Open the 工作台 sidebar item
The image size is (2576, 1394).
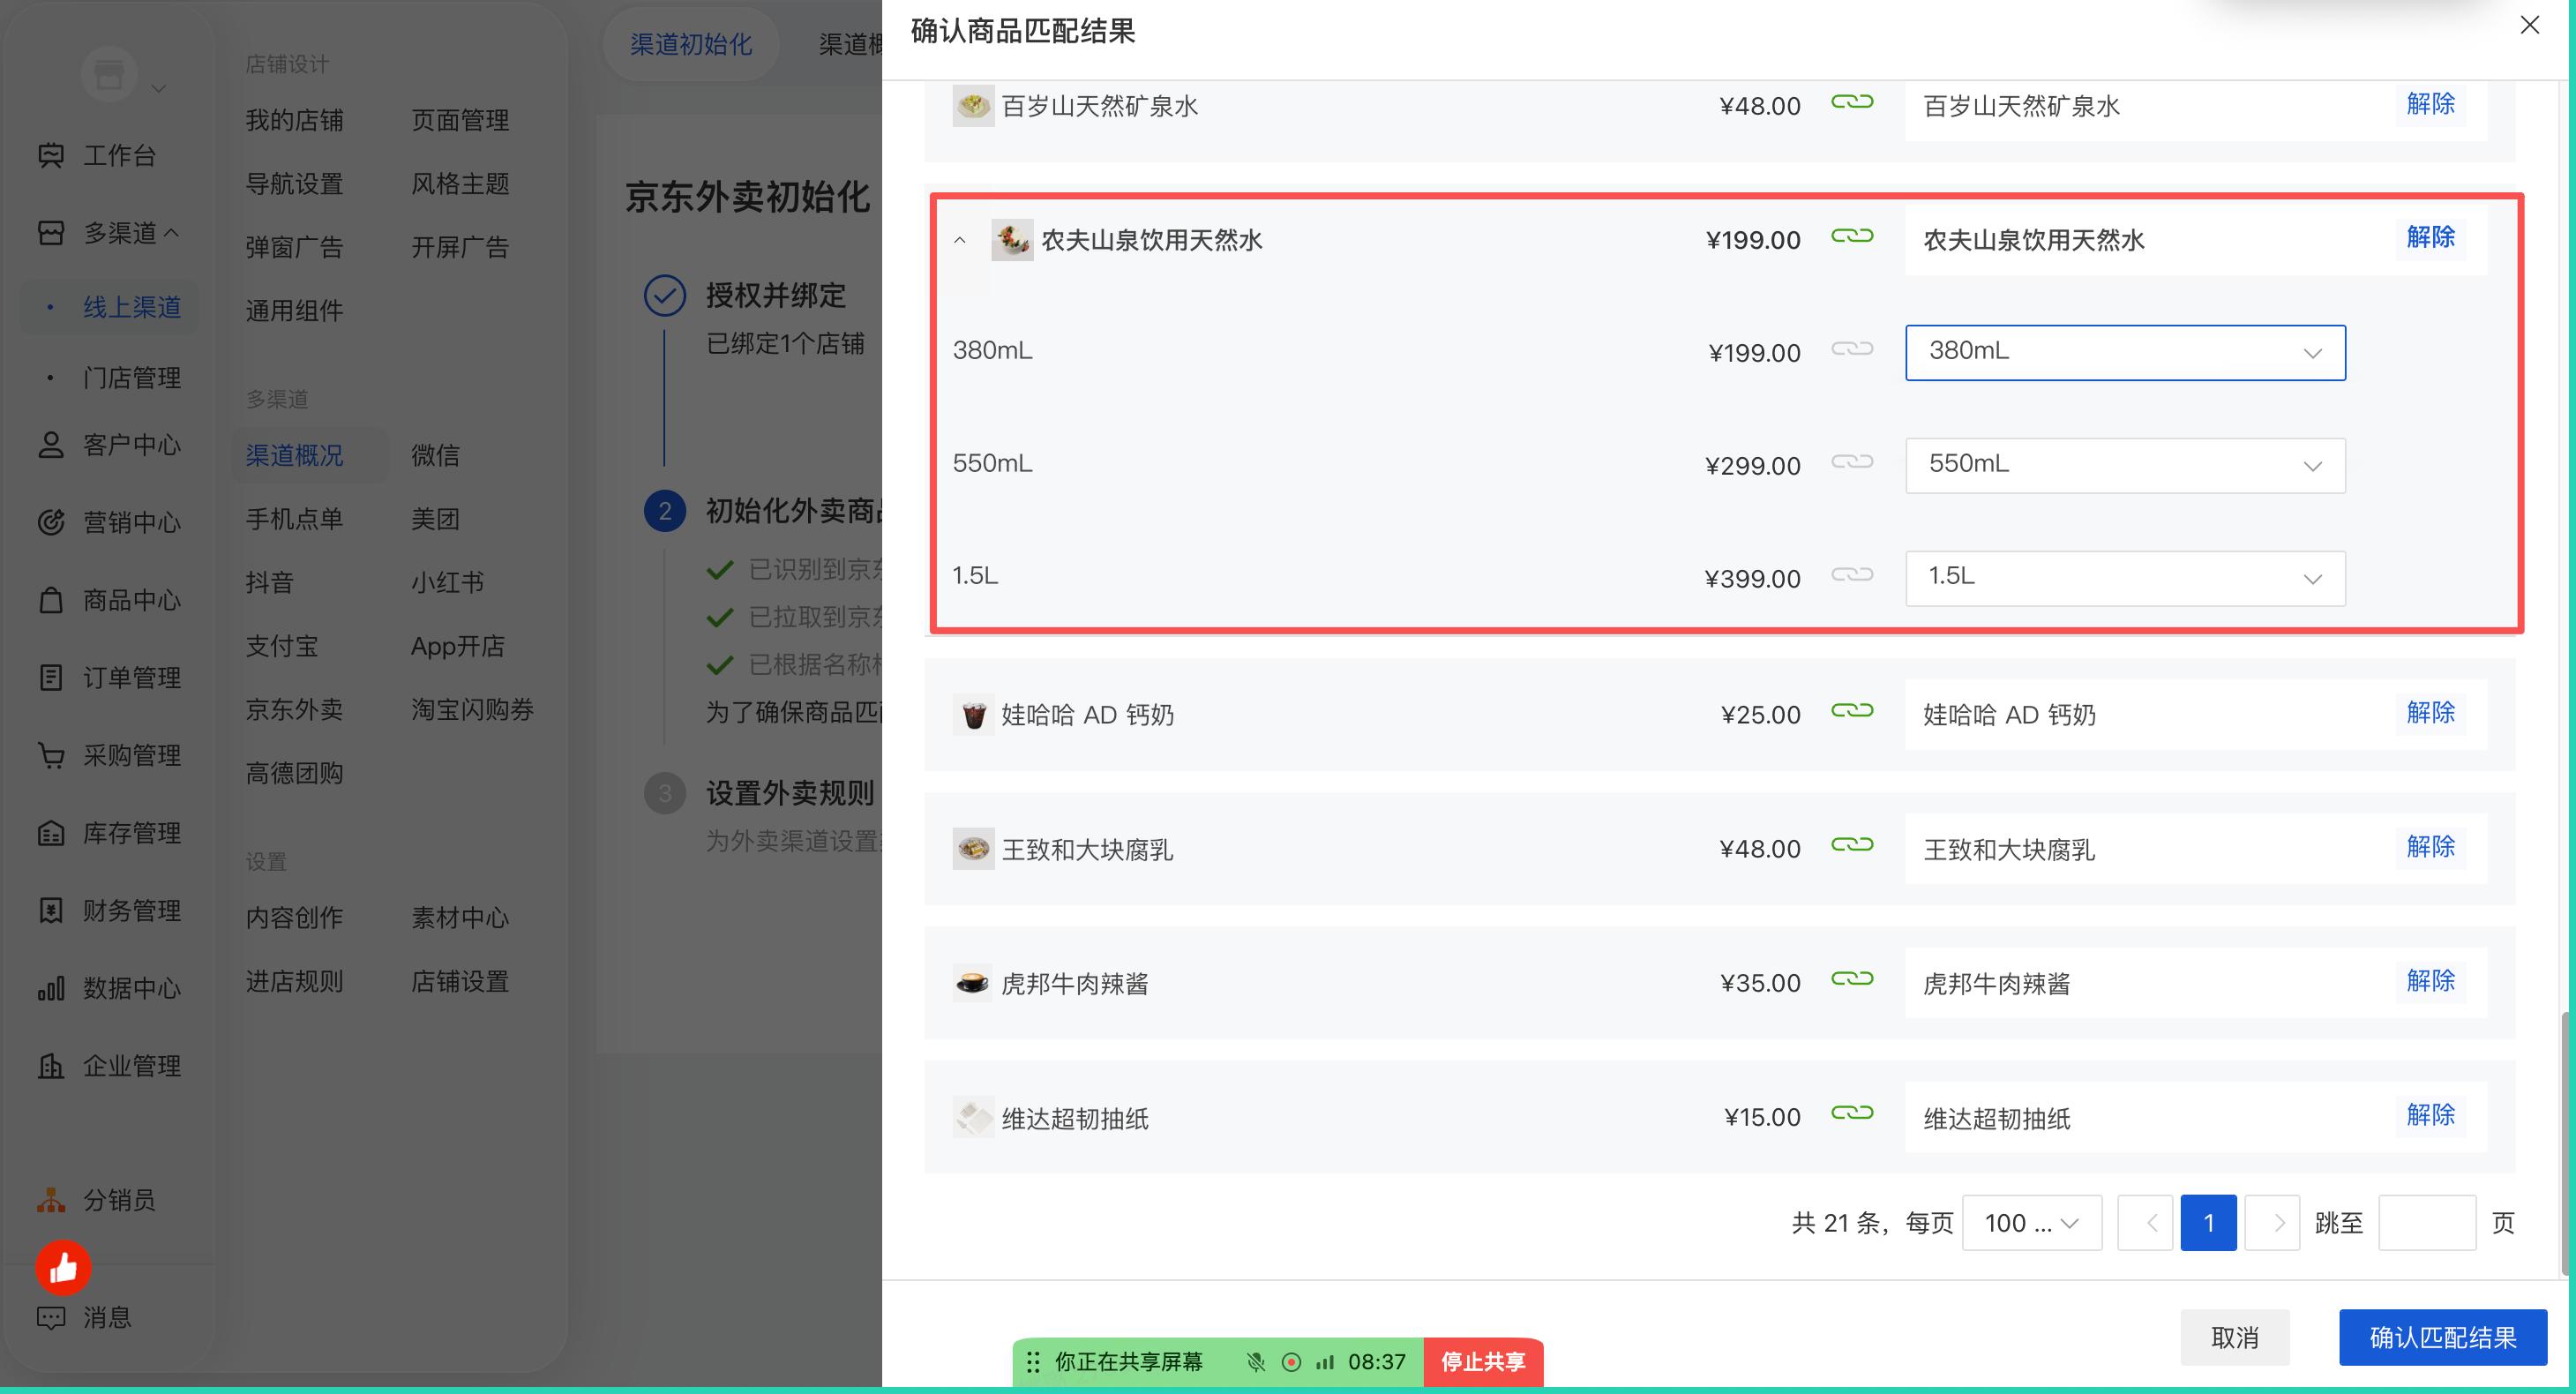point(97,155)
